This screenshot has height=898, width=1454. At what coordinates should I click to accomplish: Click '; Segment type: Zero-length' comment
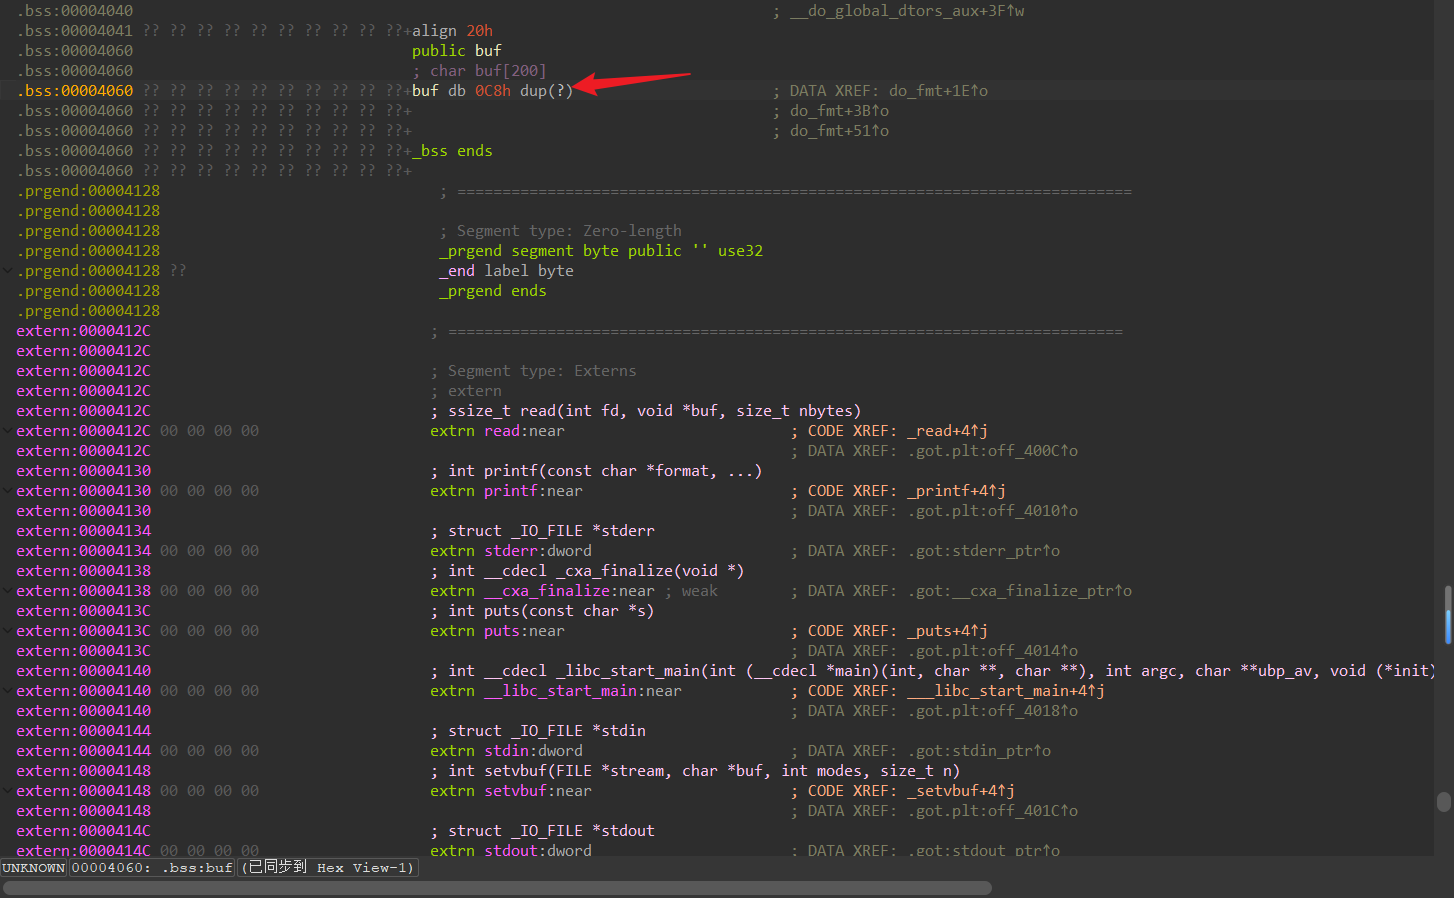[x=560, y=230]
